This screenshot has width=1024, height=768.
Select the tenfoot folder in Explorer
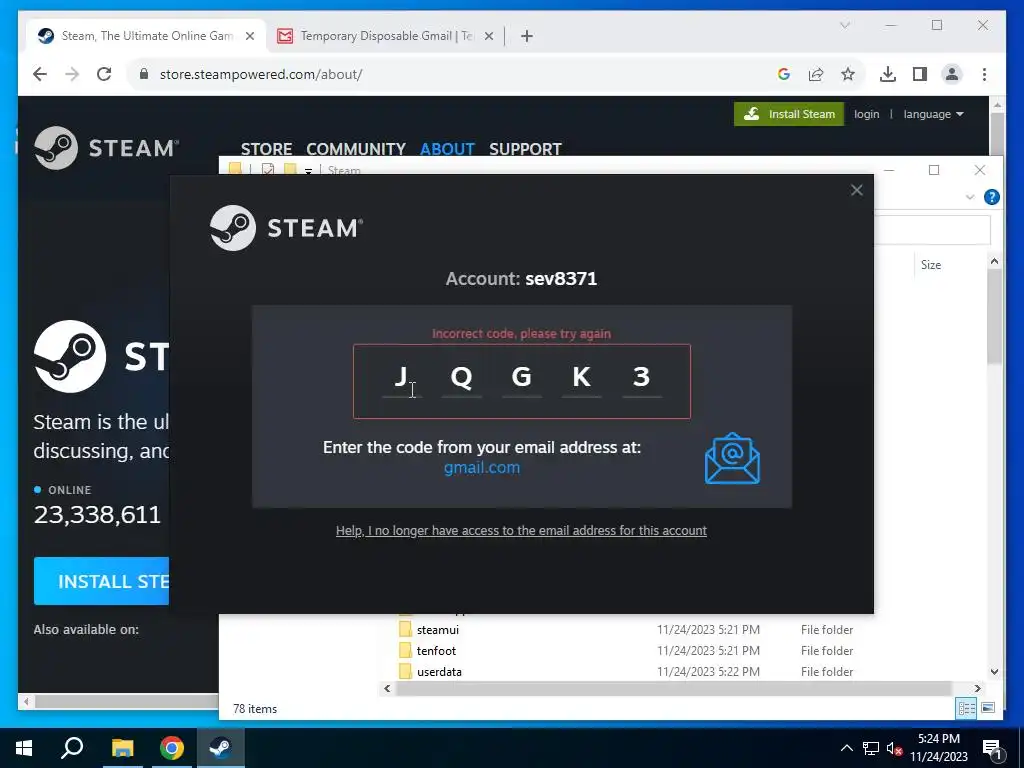click(x=436, y=650)
